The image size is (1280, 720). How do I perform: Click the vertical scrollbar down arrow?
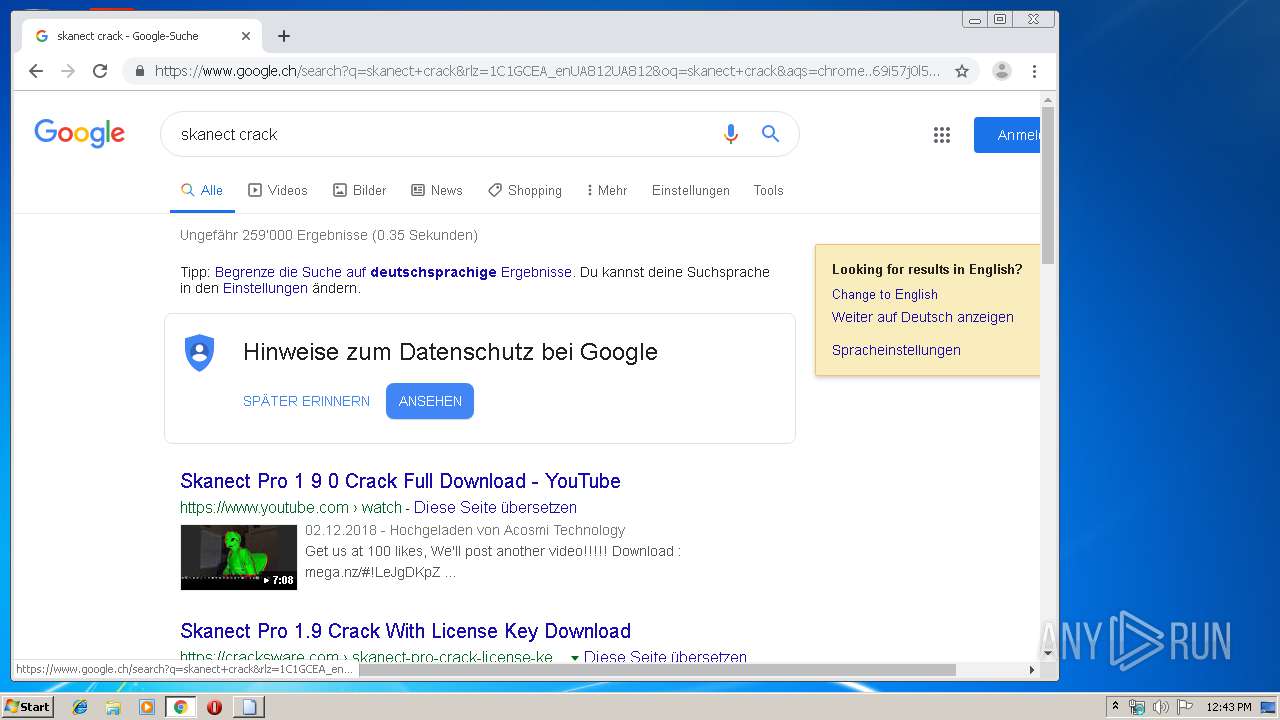point(1048,654)
